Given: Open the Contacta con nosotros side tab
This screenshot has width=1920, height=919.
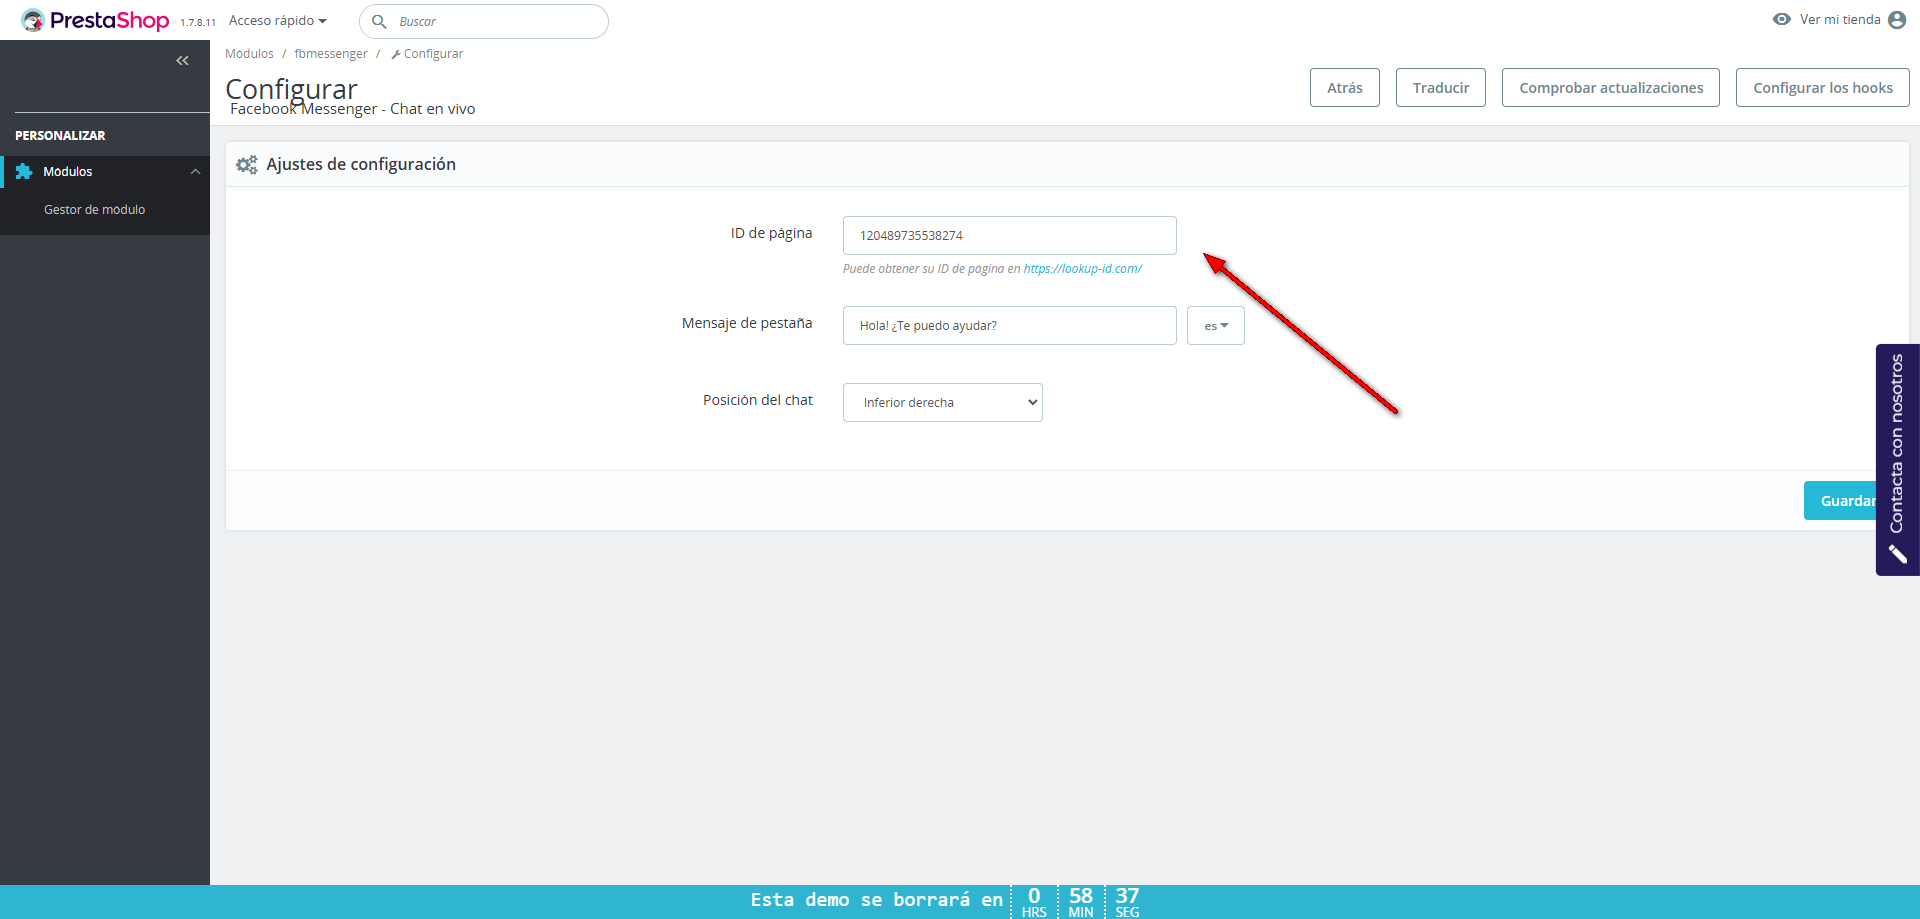Looking at the screenshot, I should tap(1898, 460).
